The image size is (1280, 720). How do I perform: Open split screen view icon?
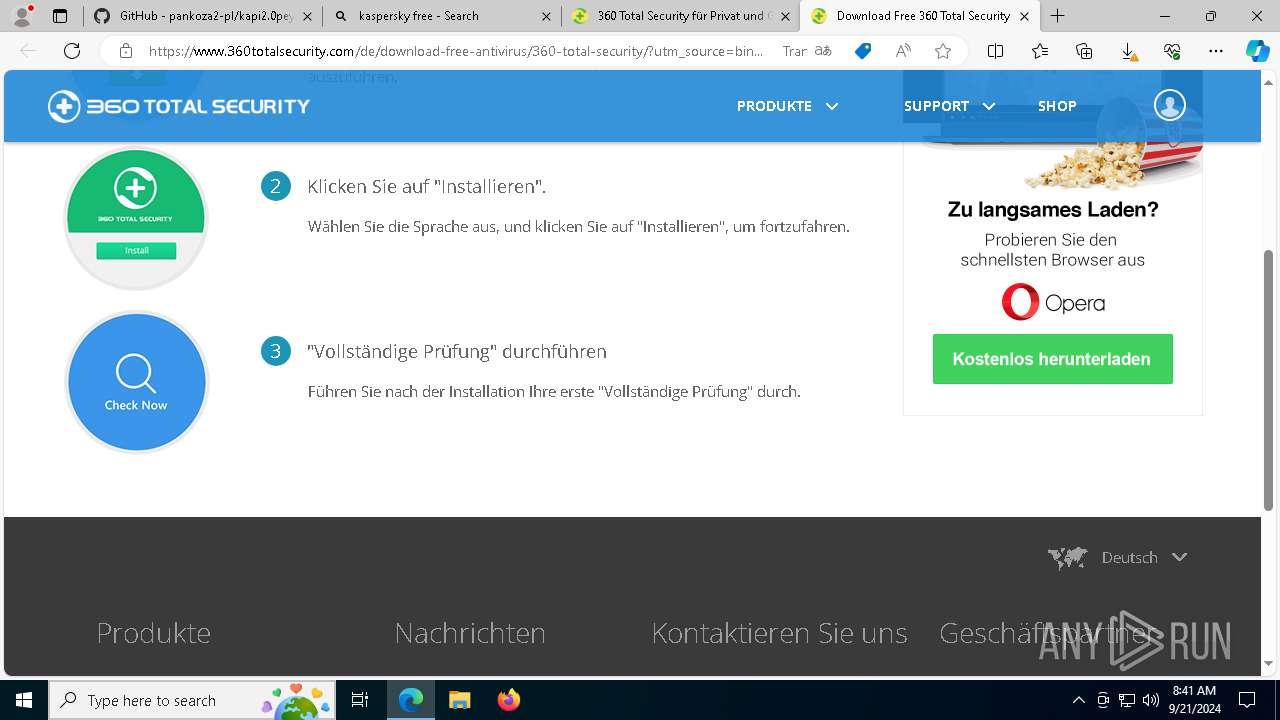coord(996,51)
